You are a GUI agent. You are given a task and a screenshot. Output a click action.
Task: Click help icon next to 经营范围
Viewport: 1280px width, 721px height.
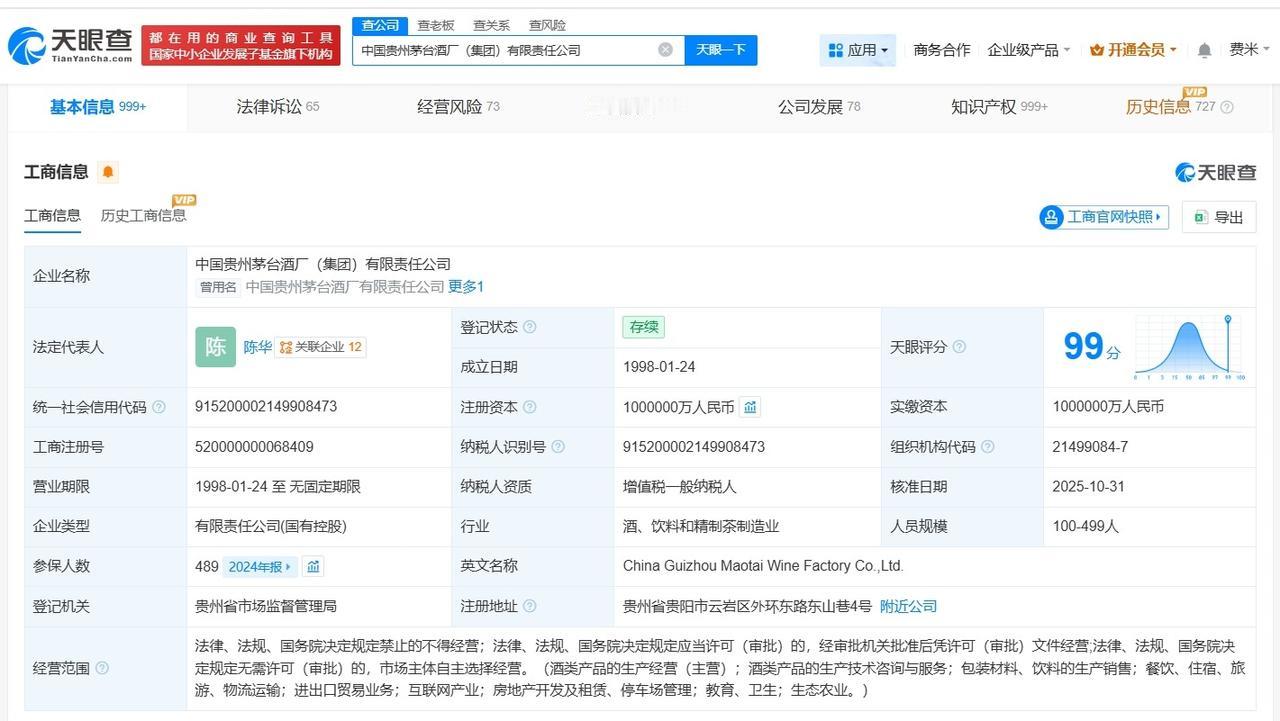tap(102, 668)
